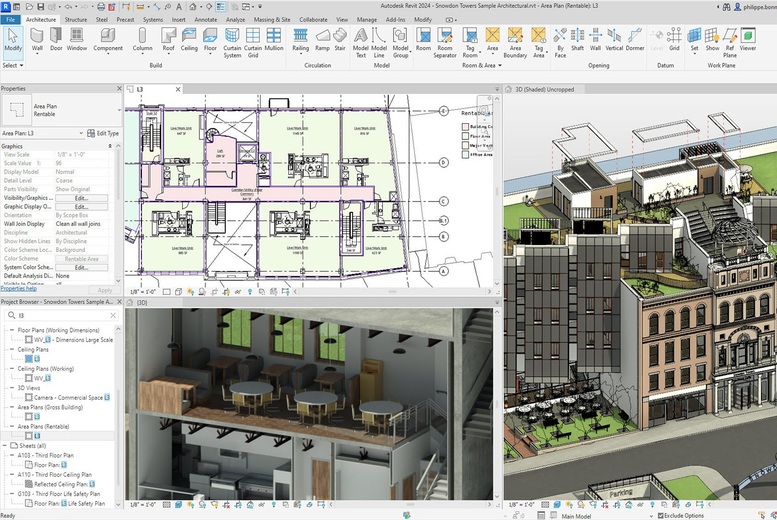Select the Door tool
Viewport: 777px width, 520px height.
point(56,40)
